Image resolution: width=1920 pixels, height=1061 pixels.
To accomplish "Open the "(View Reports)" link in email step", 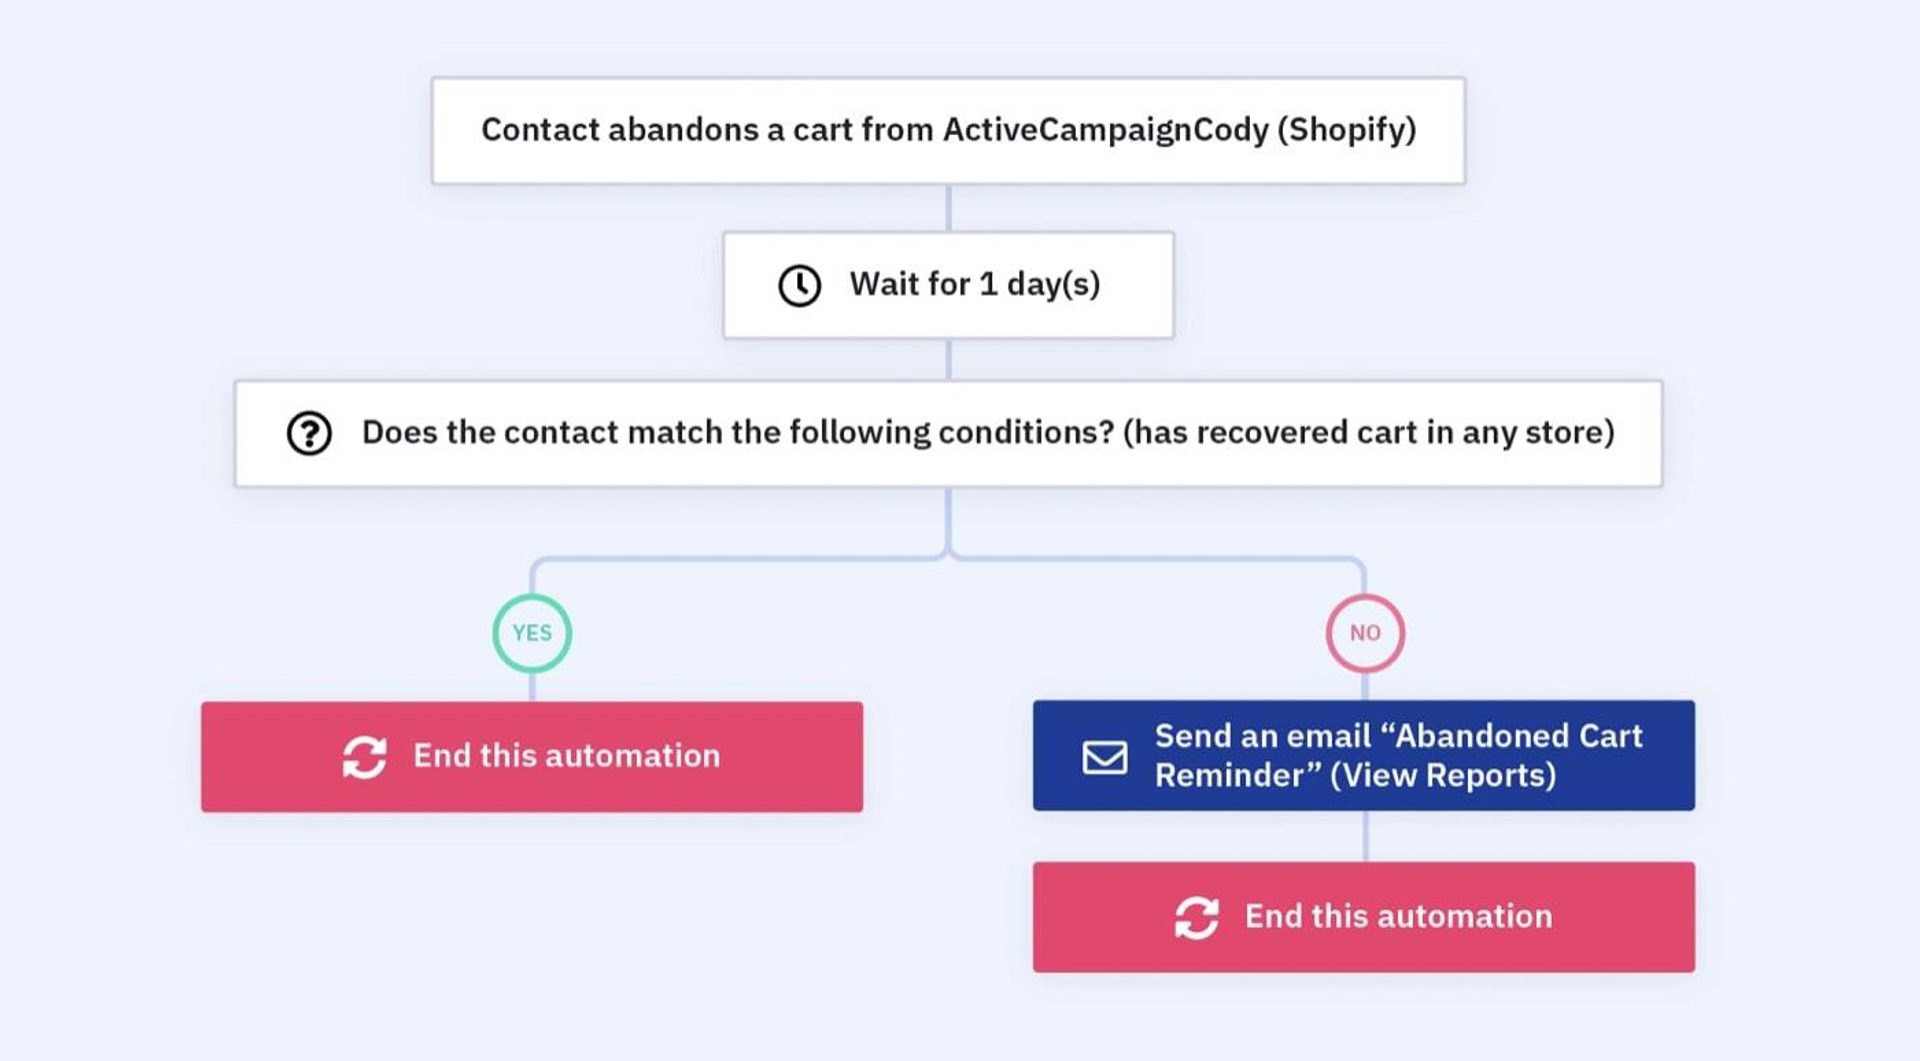I will tap(1442, 776).
